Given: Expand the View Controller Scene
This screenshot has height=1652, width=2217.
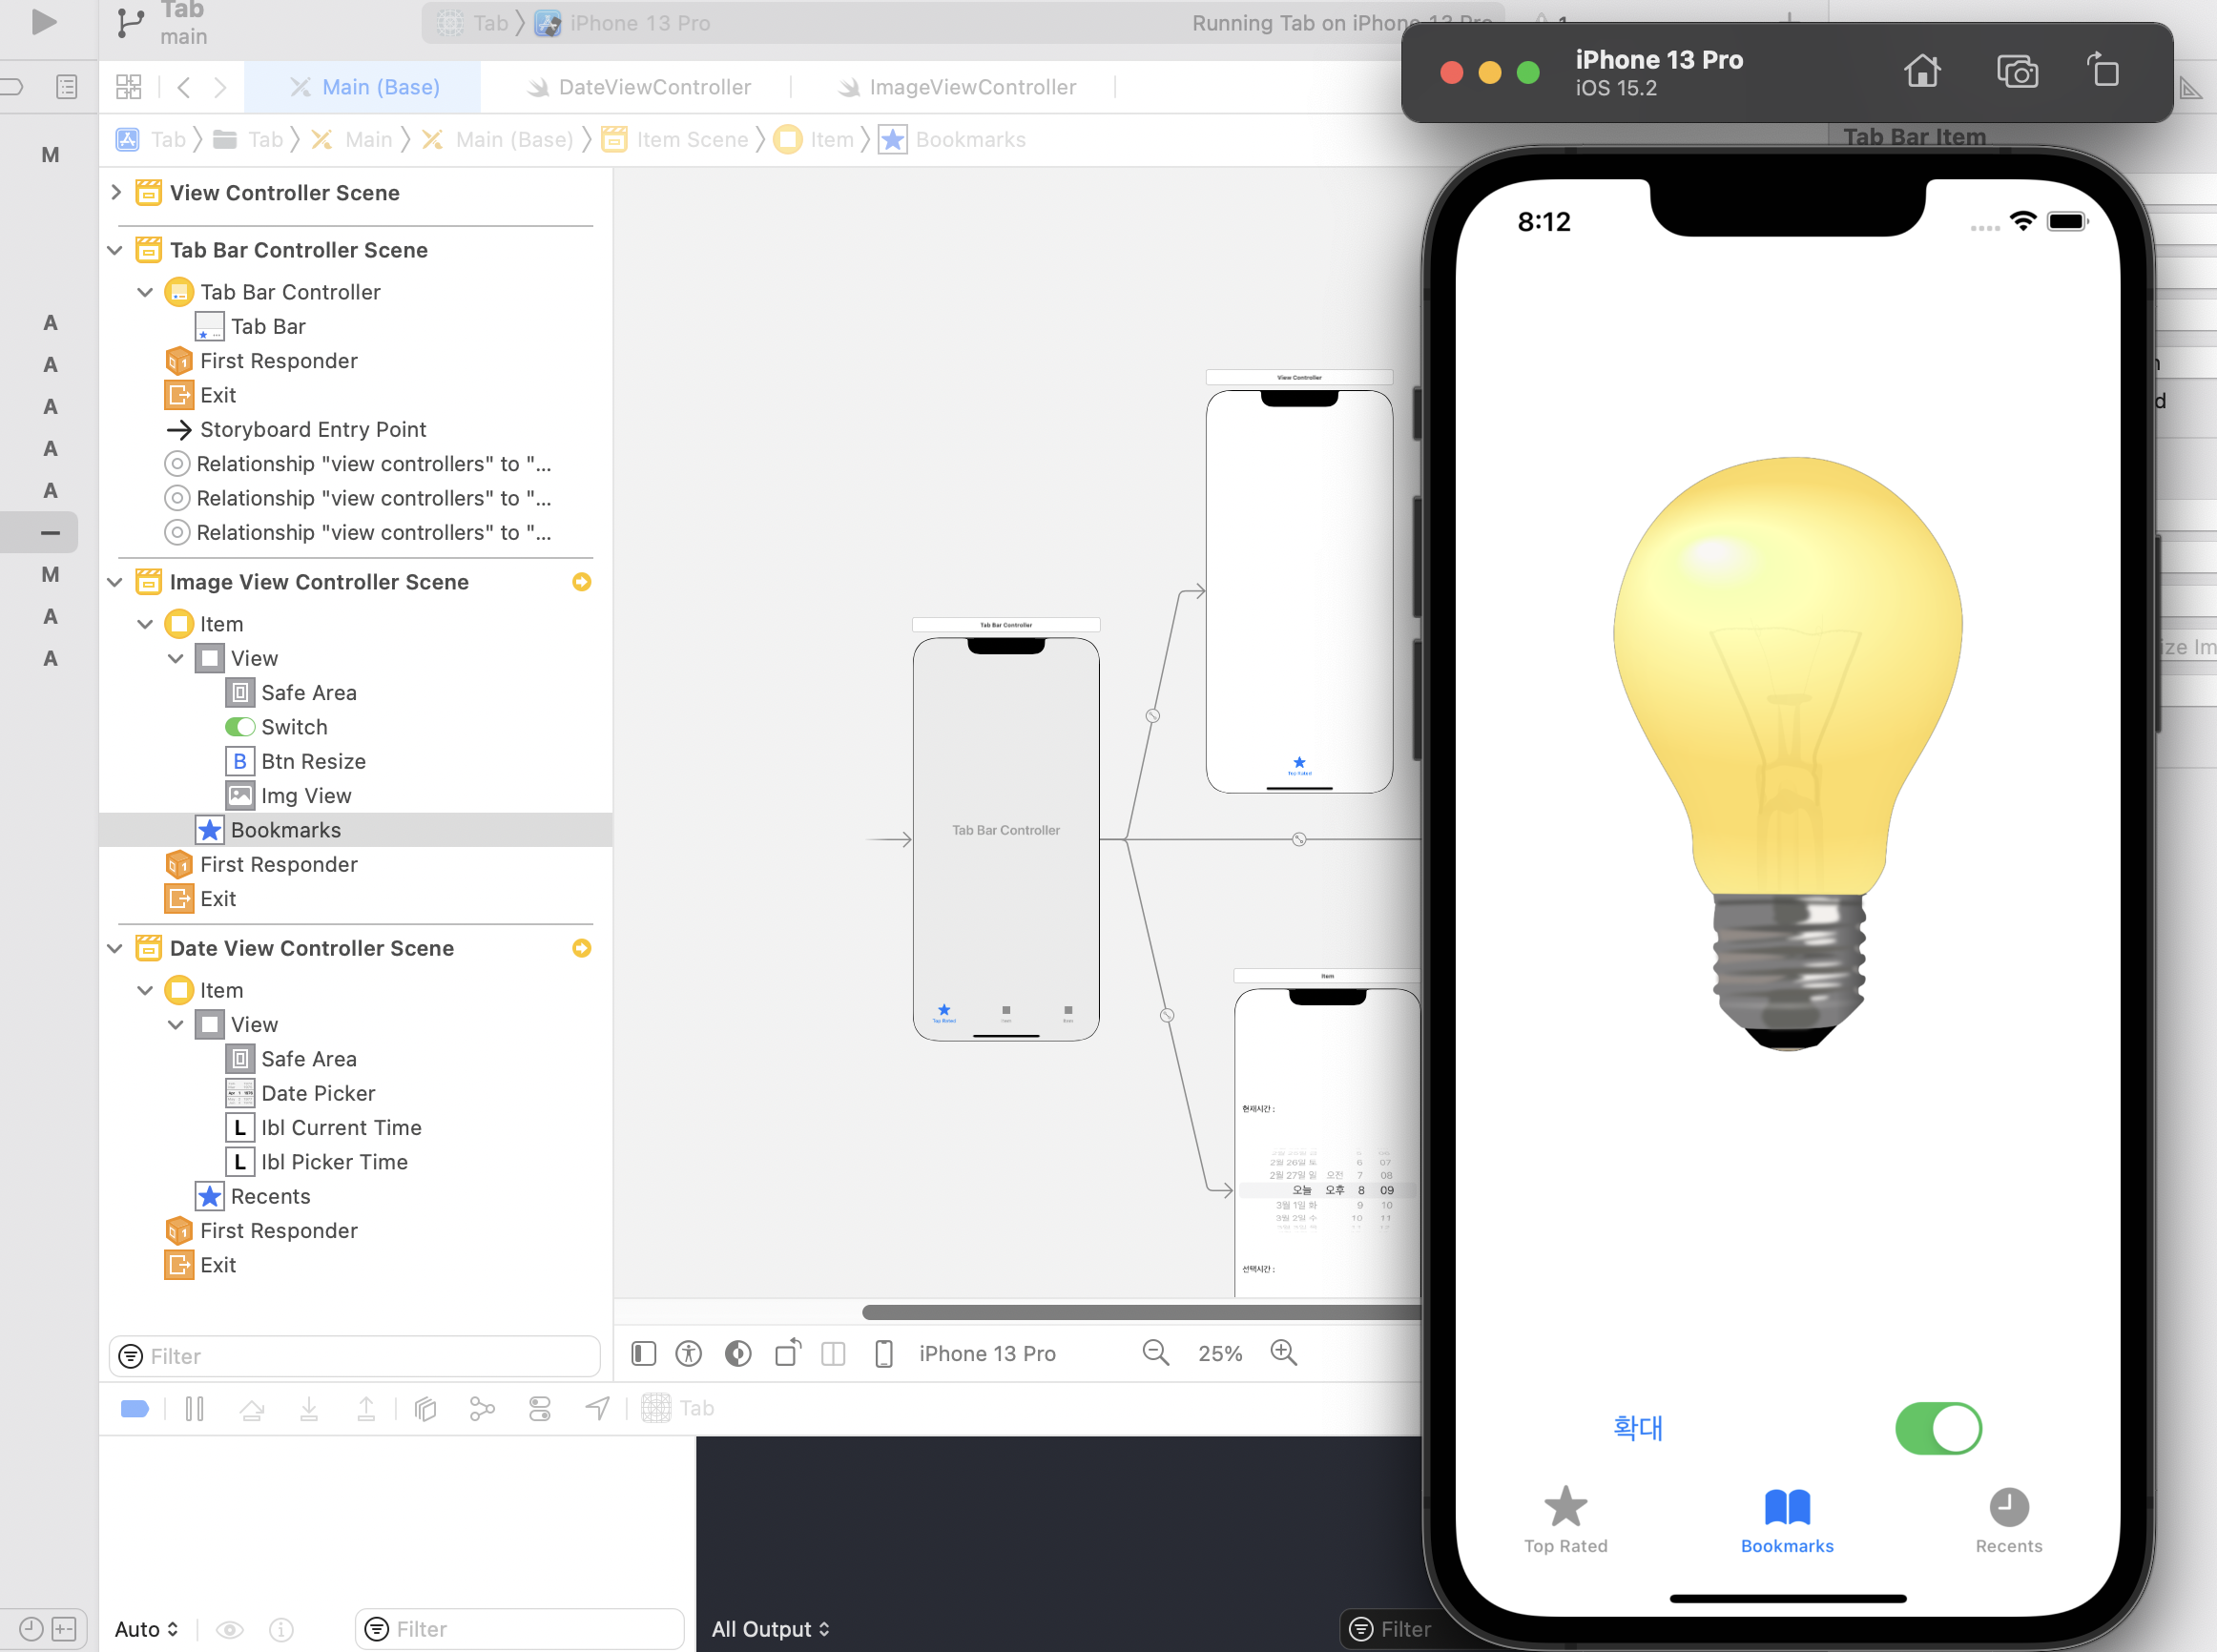Looking at the screenshot, I should tap(116, 192).
